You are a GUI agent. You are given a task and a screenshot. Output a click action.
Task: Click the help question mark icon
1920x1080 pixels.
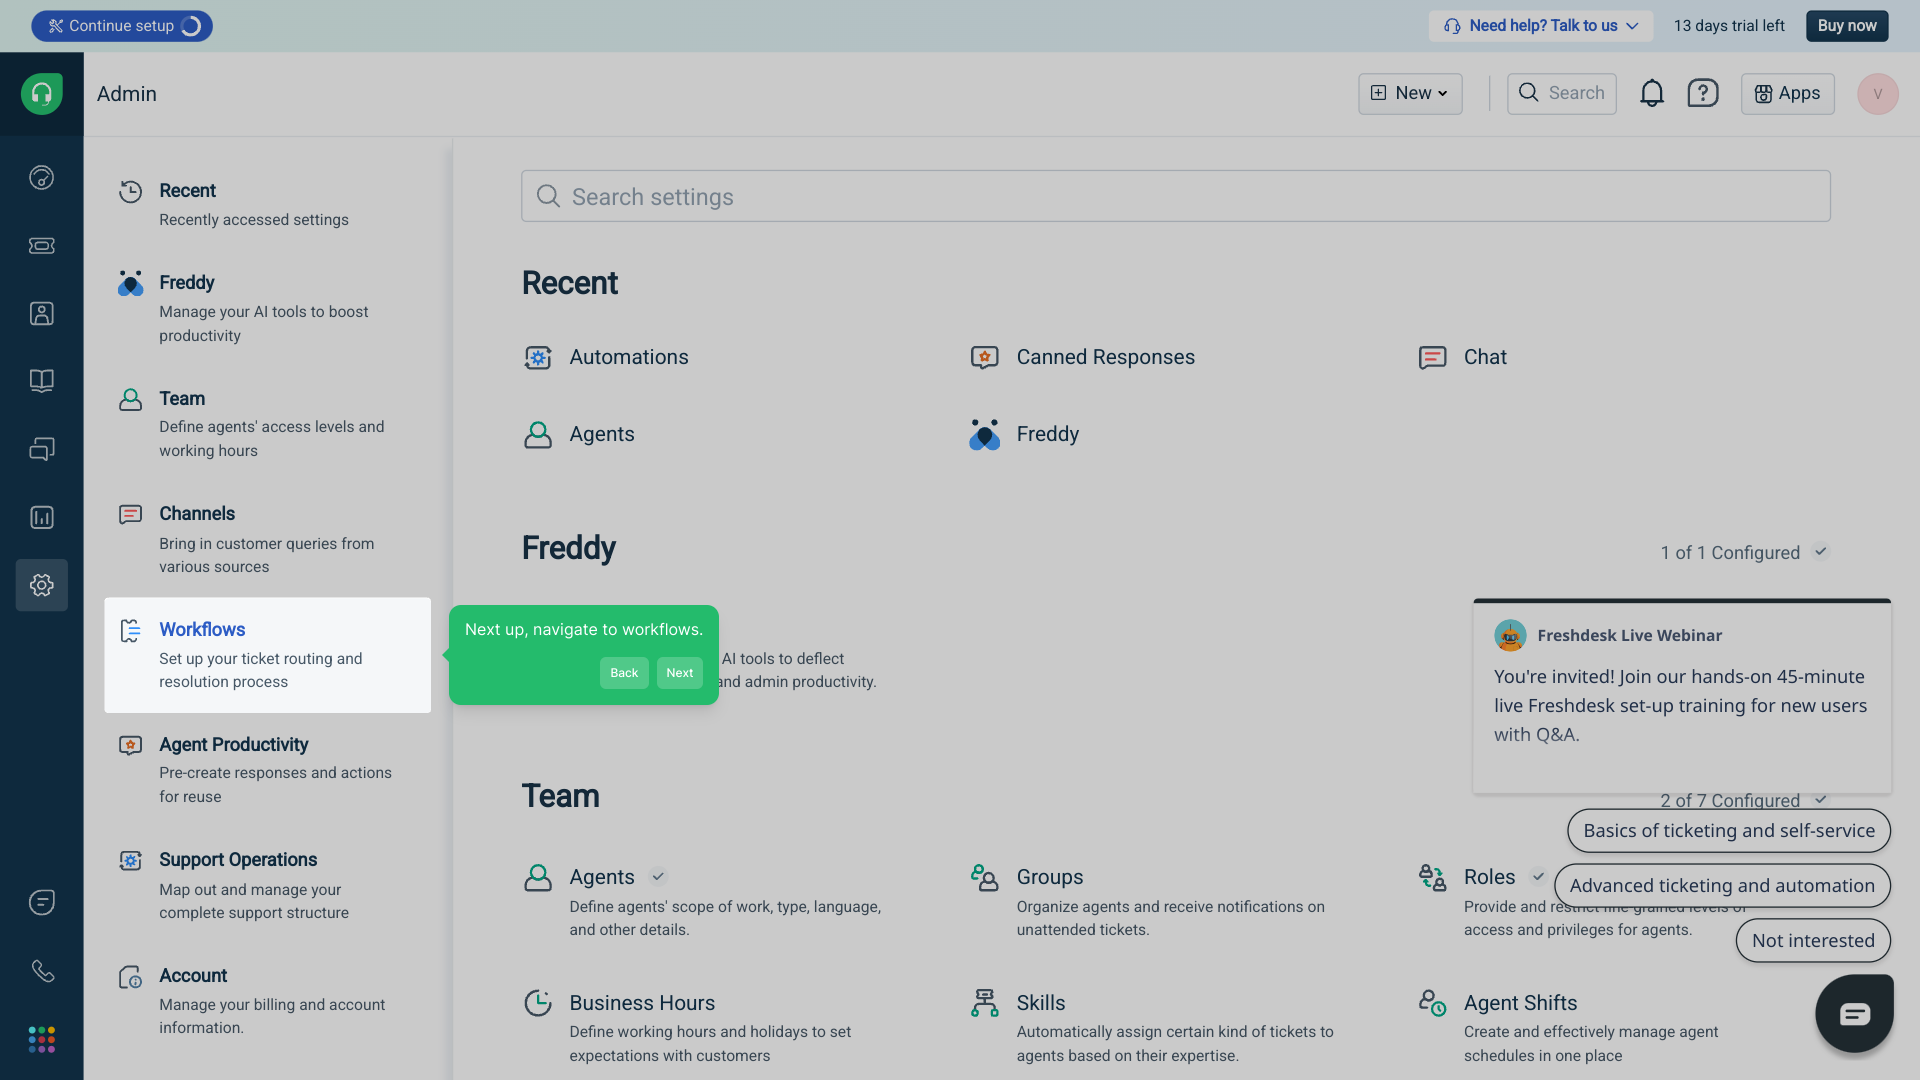(x=1703, y=94)
